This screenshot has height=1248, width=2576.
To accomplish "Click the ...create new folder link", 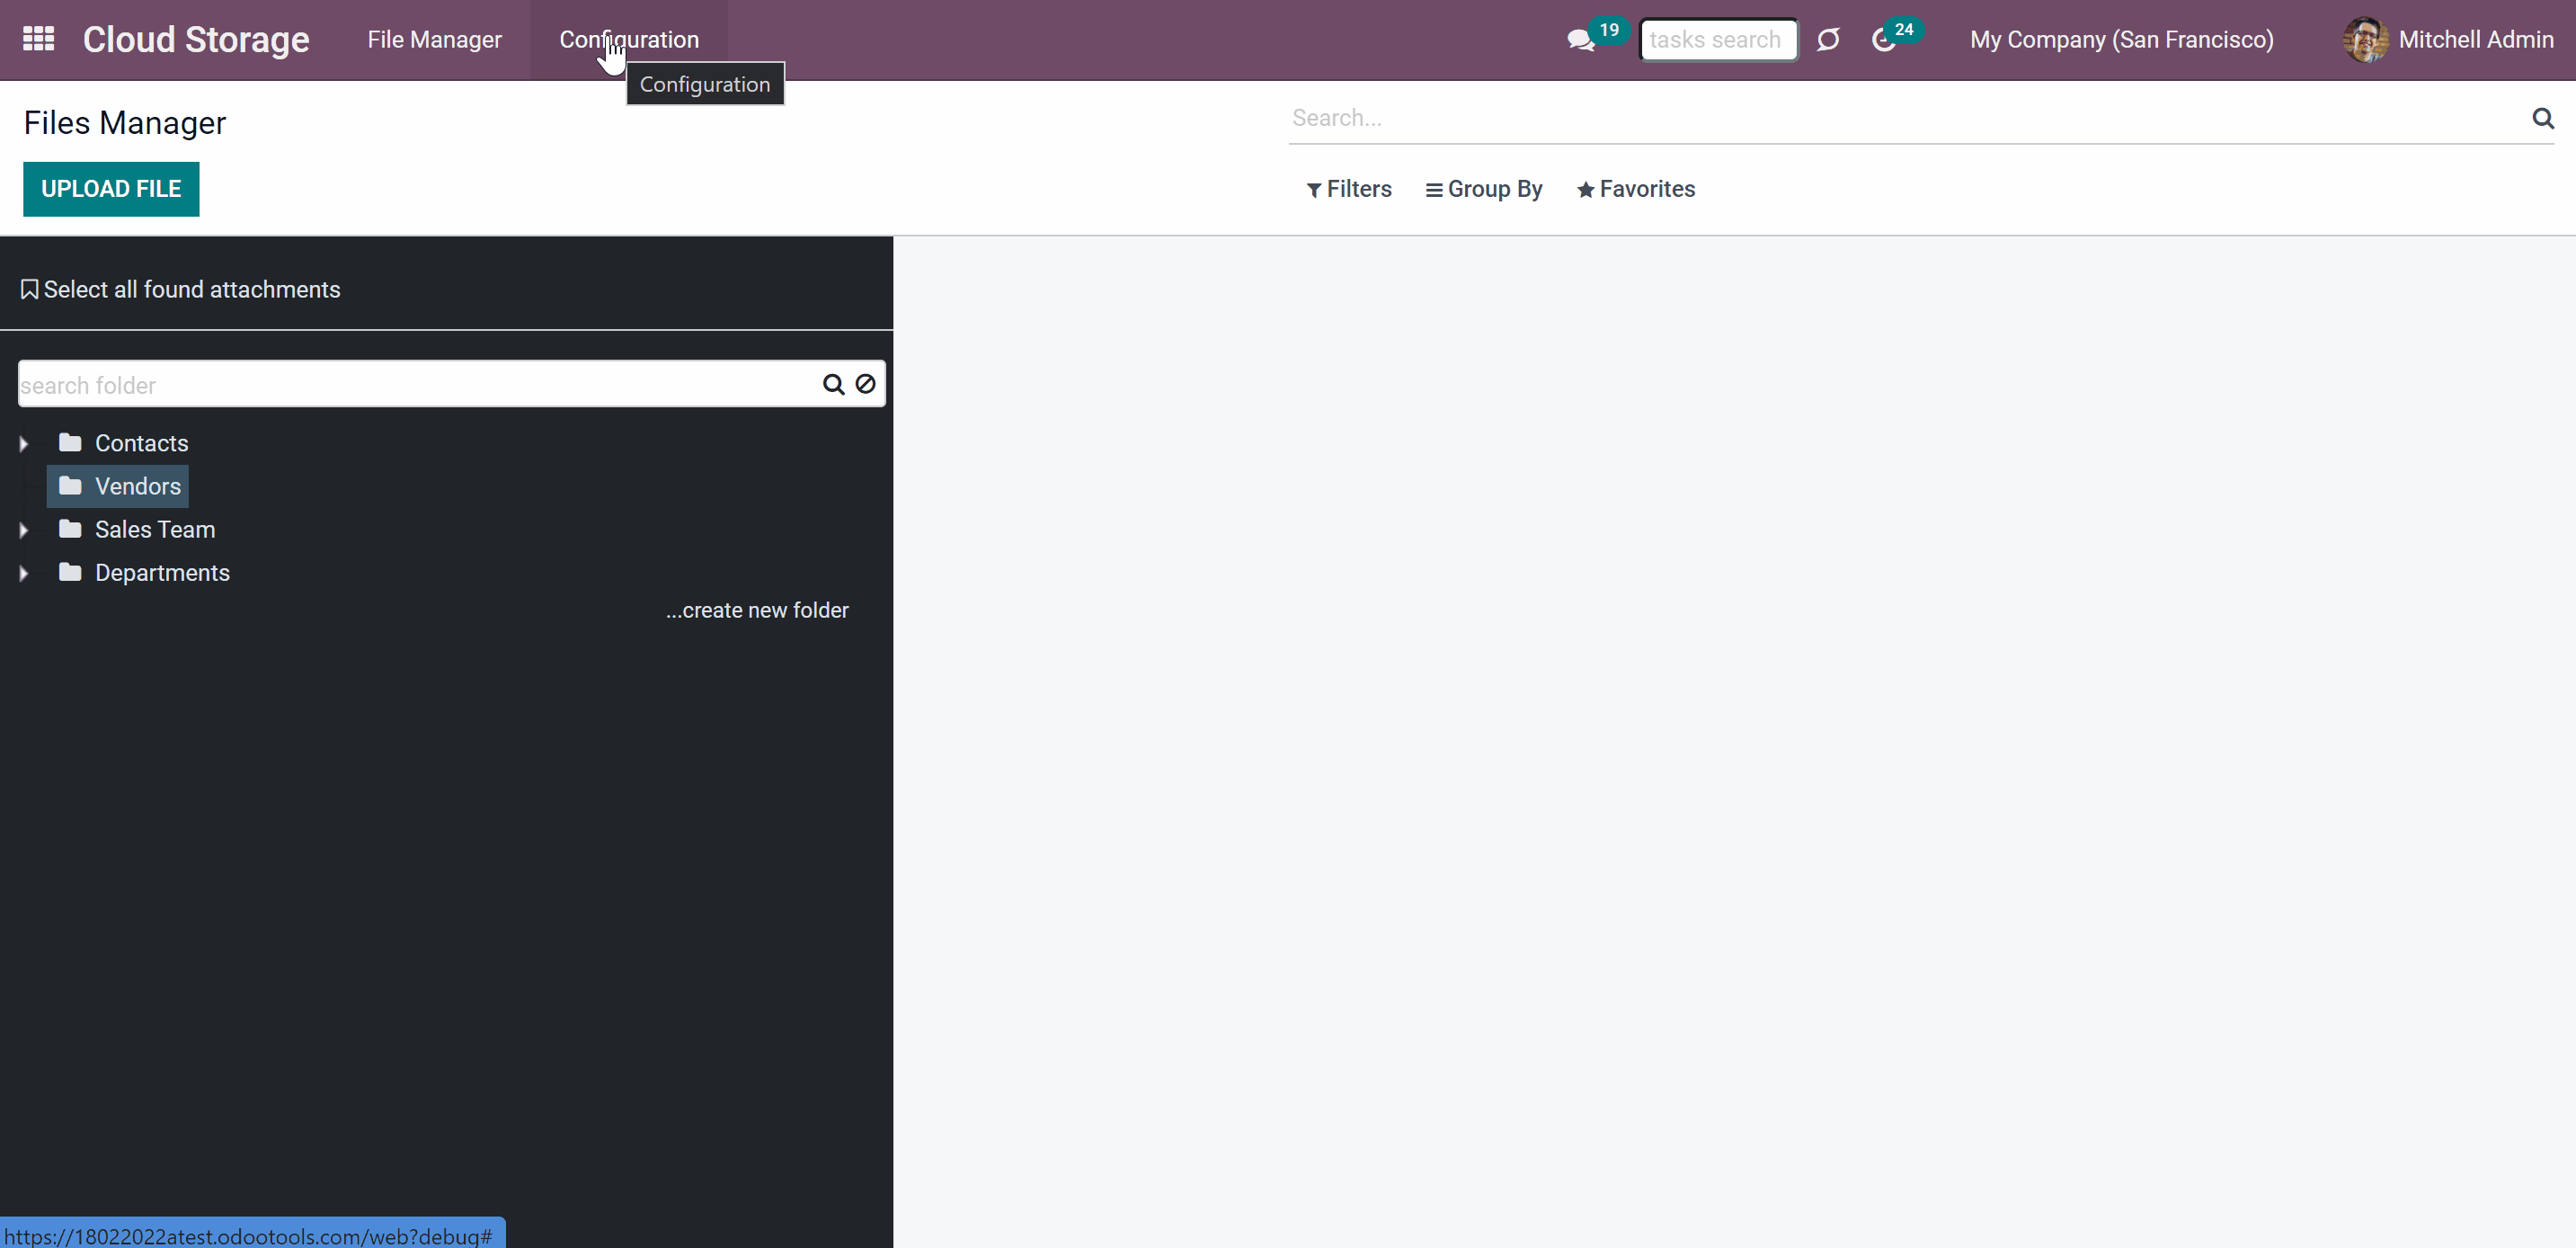I will coord(757,610).
